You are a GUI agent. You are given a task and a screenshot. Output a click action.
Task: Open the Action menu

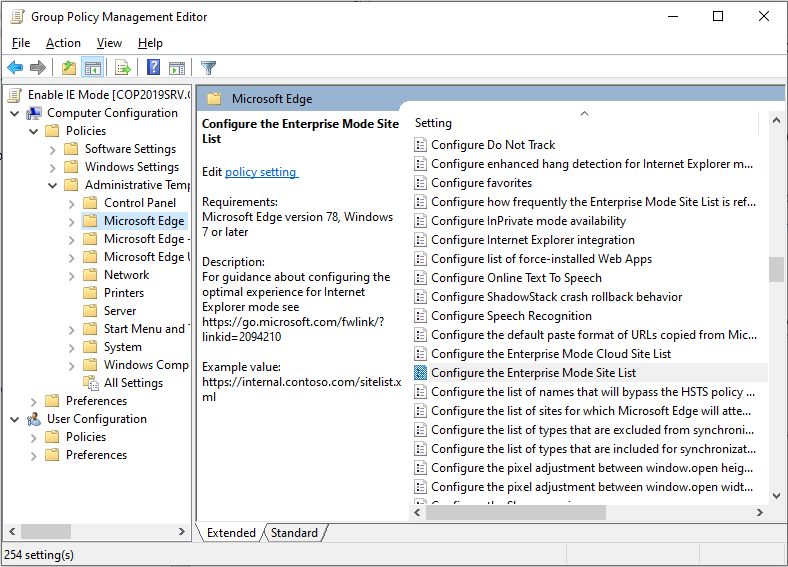tap(63, 43)
